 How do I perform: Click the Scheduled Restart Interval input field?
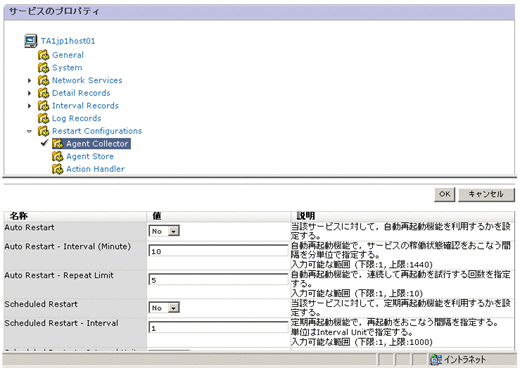tap(218, 328)
